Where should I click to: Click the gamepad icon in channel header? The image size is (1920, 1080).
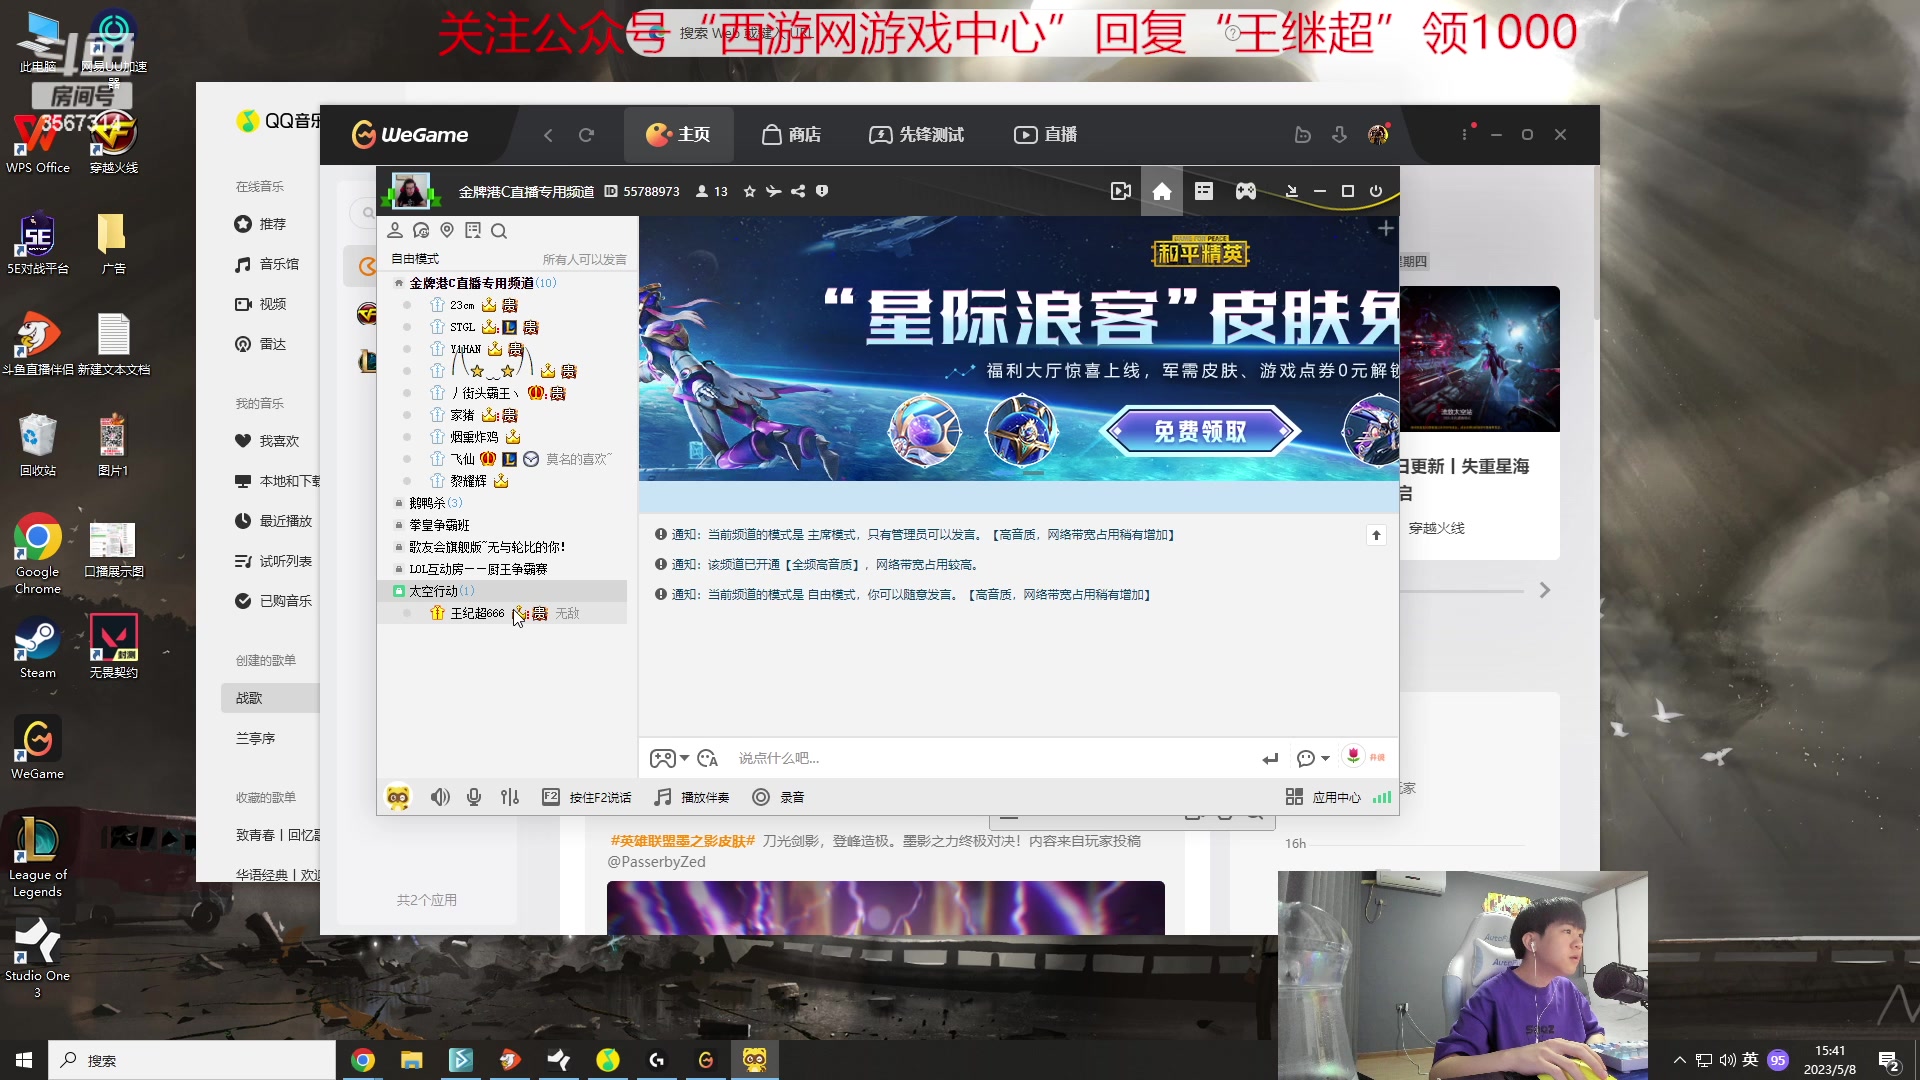pos(1246,191)
